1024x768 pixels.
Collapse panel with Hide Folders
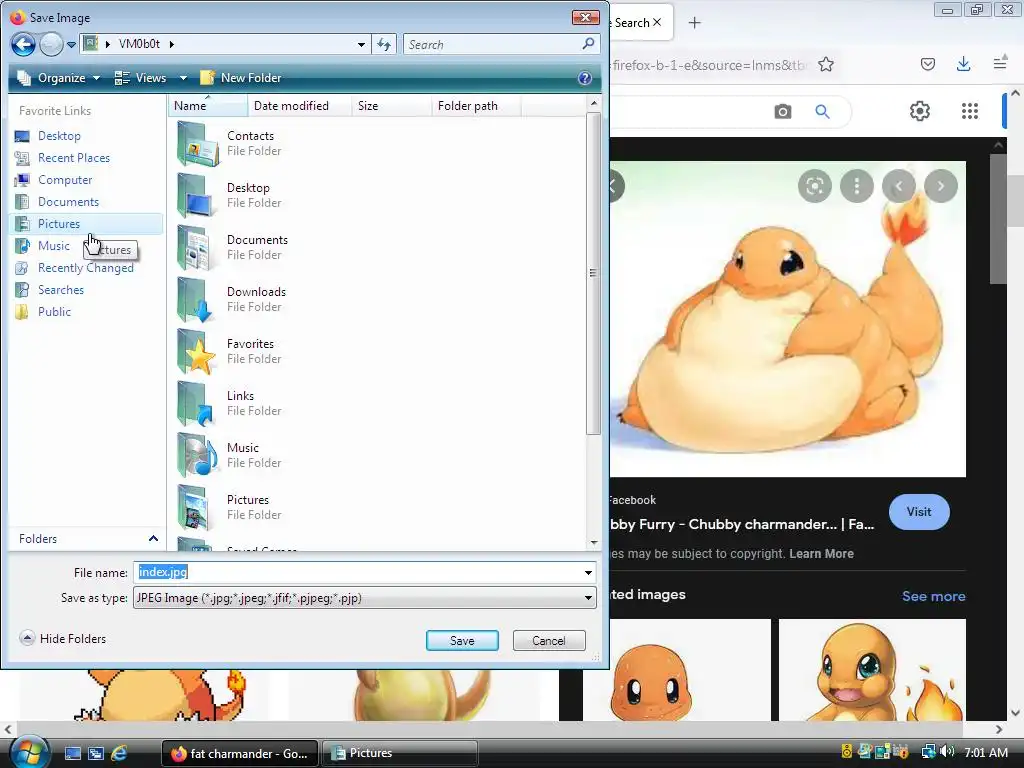tap(63, 639)
